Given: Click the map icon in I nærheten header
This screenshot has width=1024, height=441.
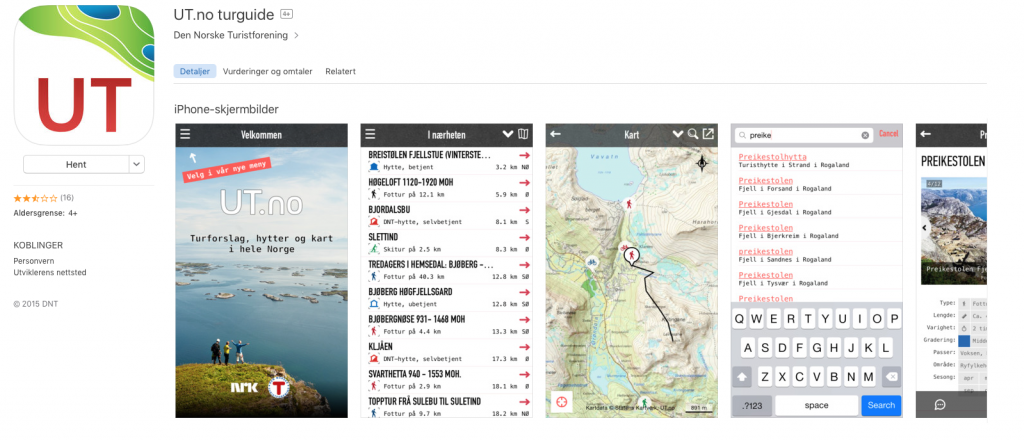Looking at the screenshot, I should [x=523, y=134].
